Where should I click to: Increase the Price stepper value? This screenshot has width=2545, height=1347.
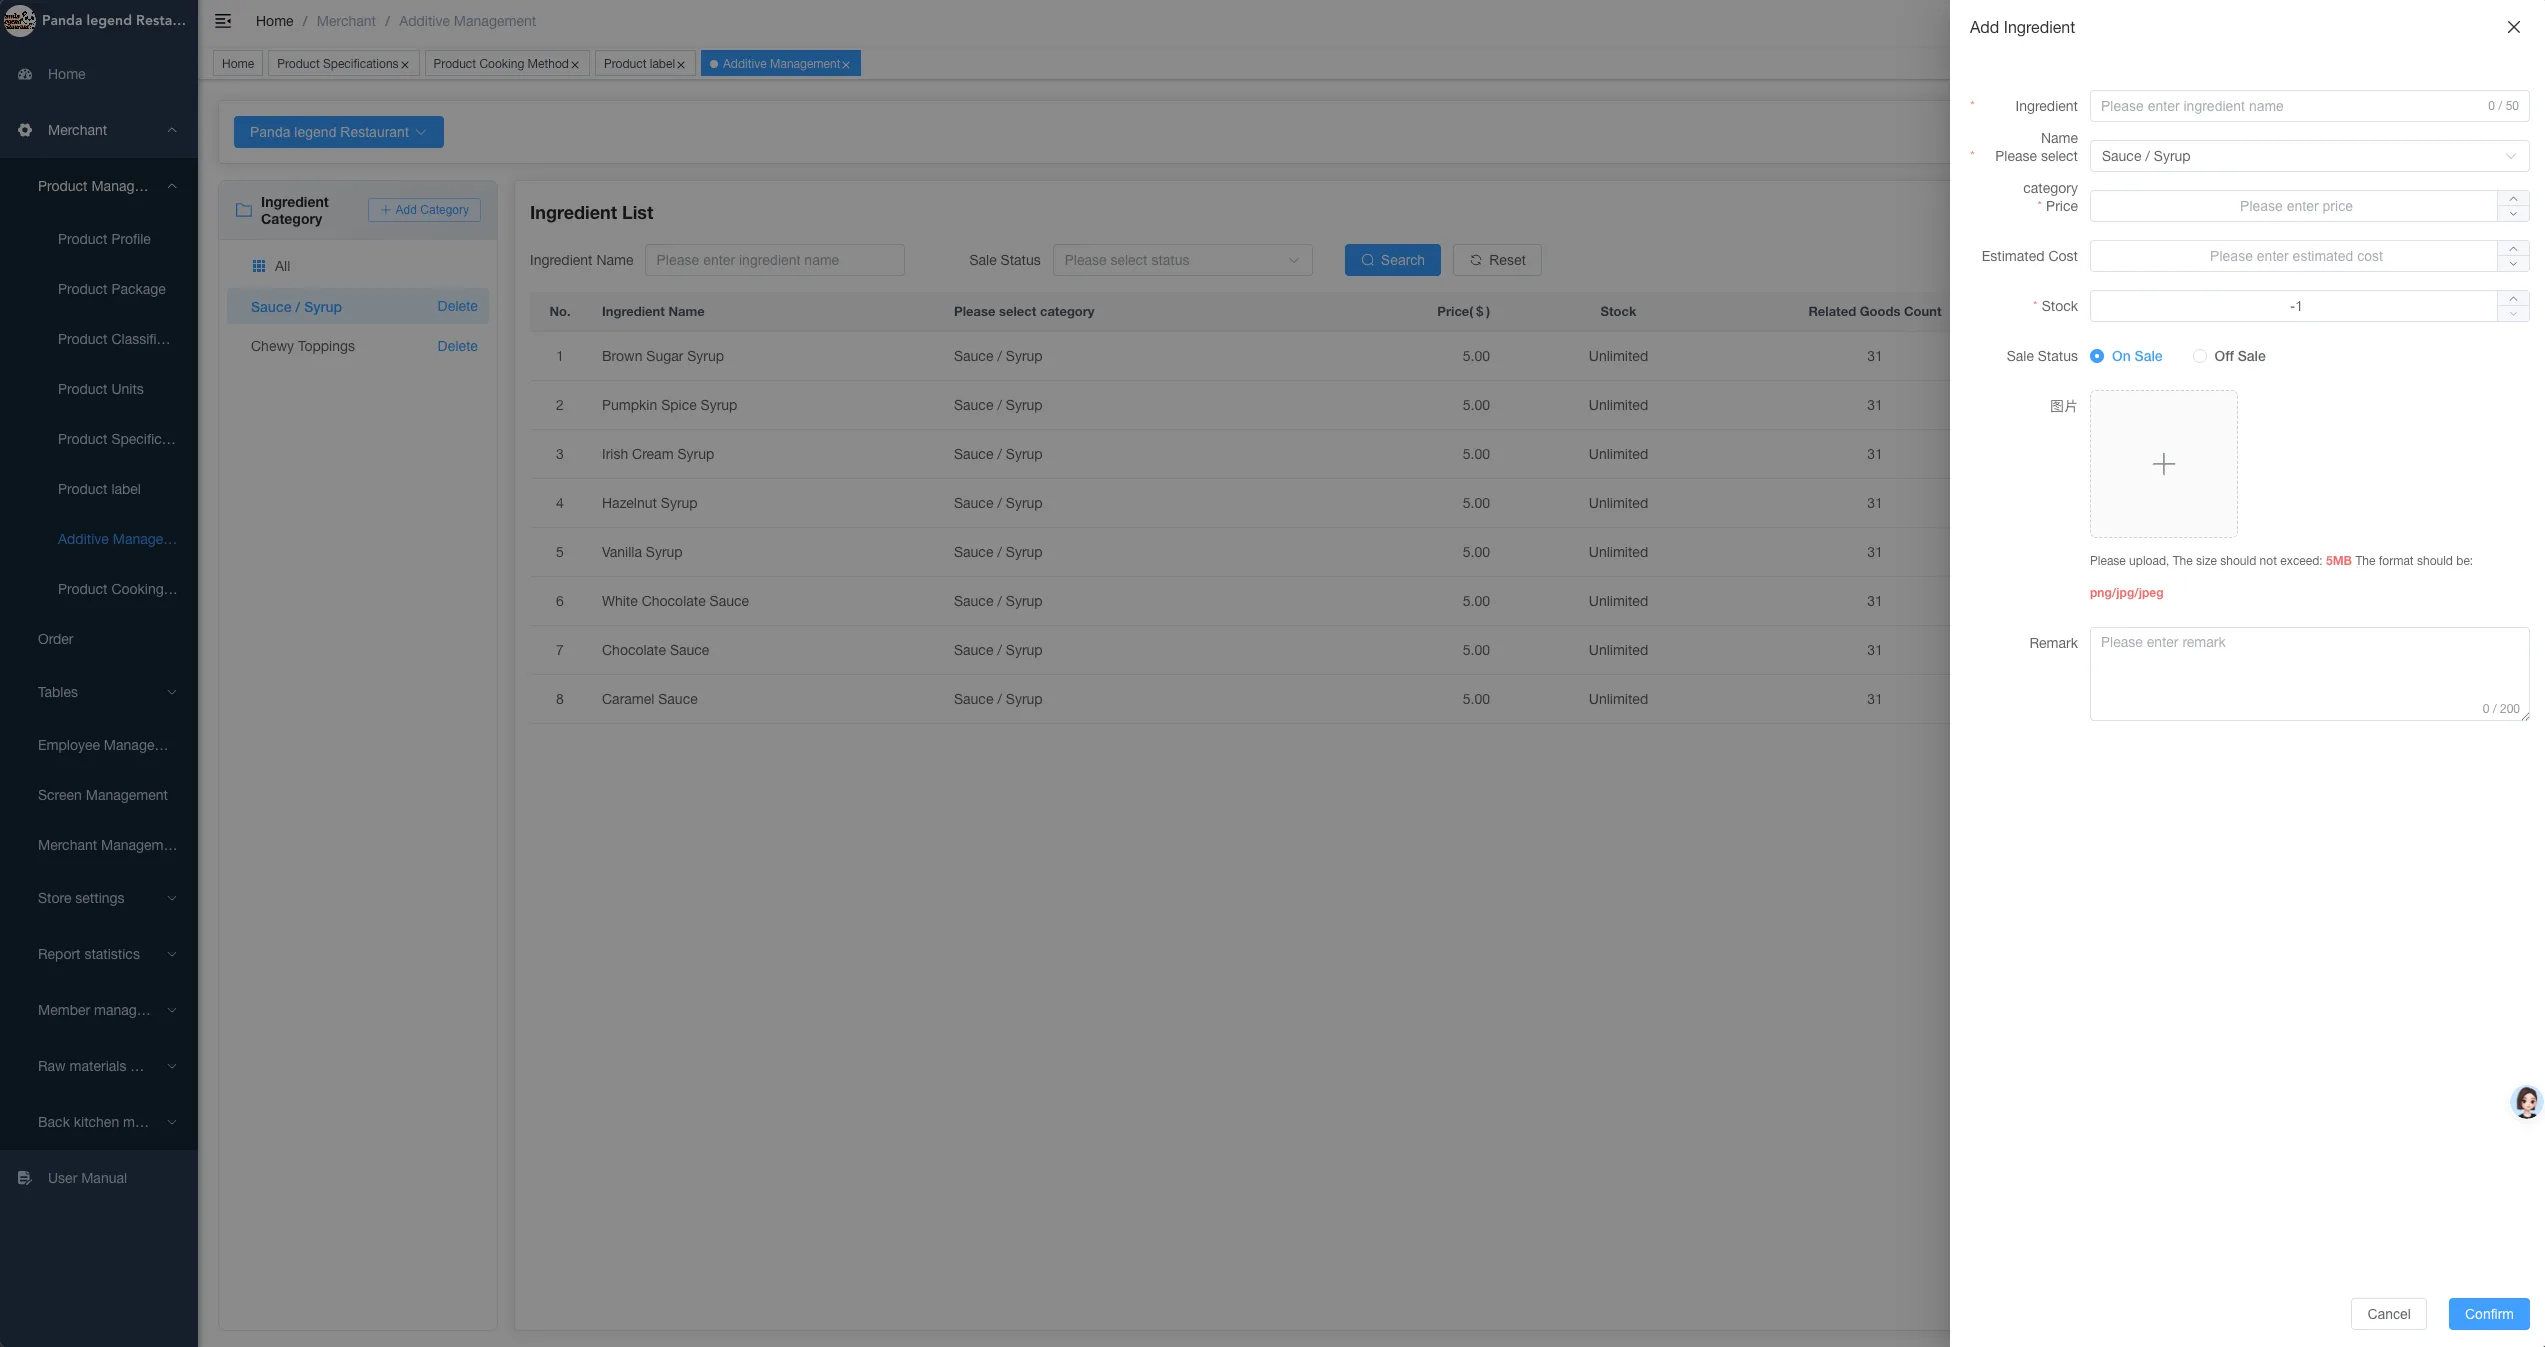point(2513,198)
